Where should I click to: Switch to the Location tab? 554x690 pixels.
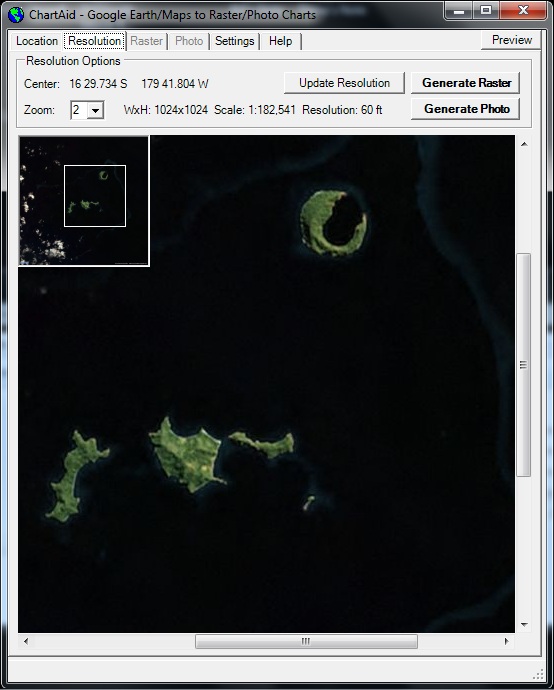pyautogui.click(x=37, y=41)
